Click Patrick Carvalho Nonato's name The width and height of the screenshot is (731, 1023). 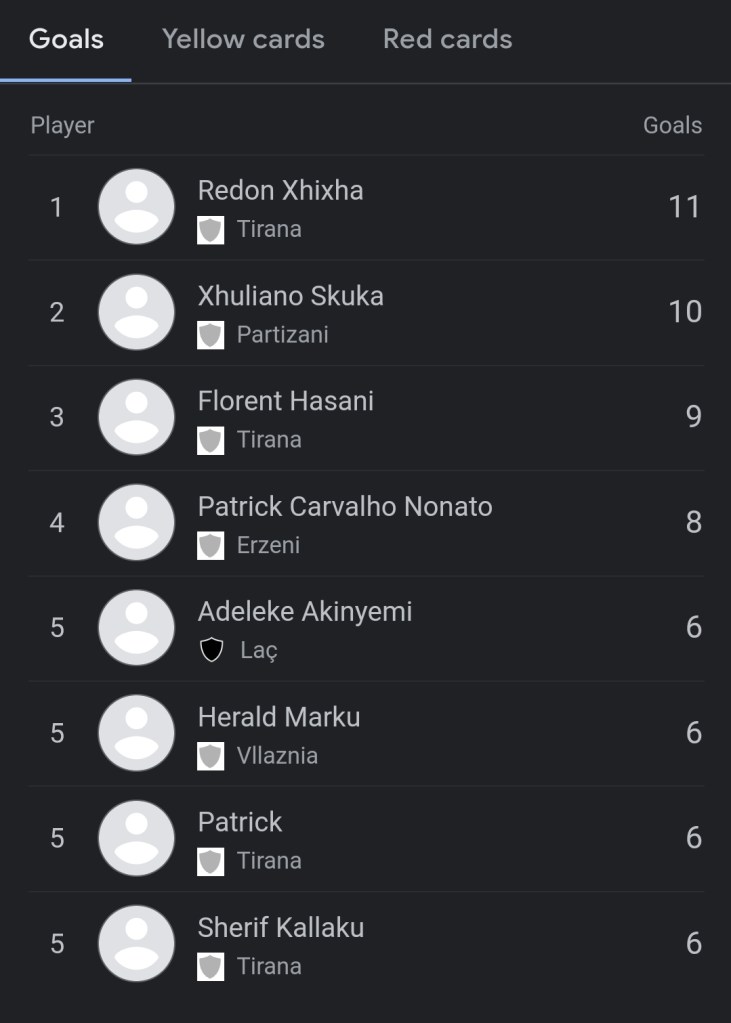345,506
